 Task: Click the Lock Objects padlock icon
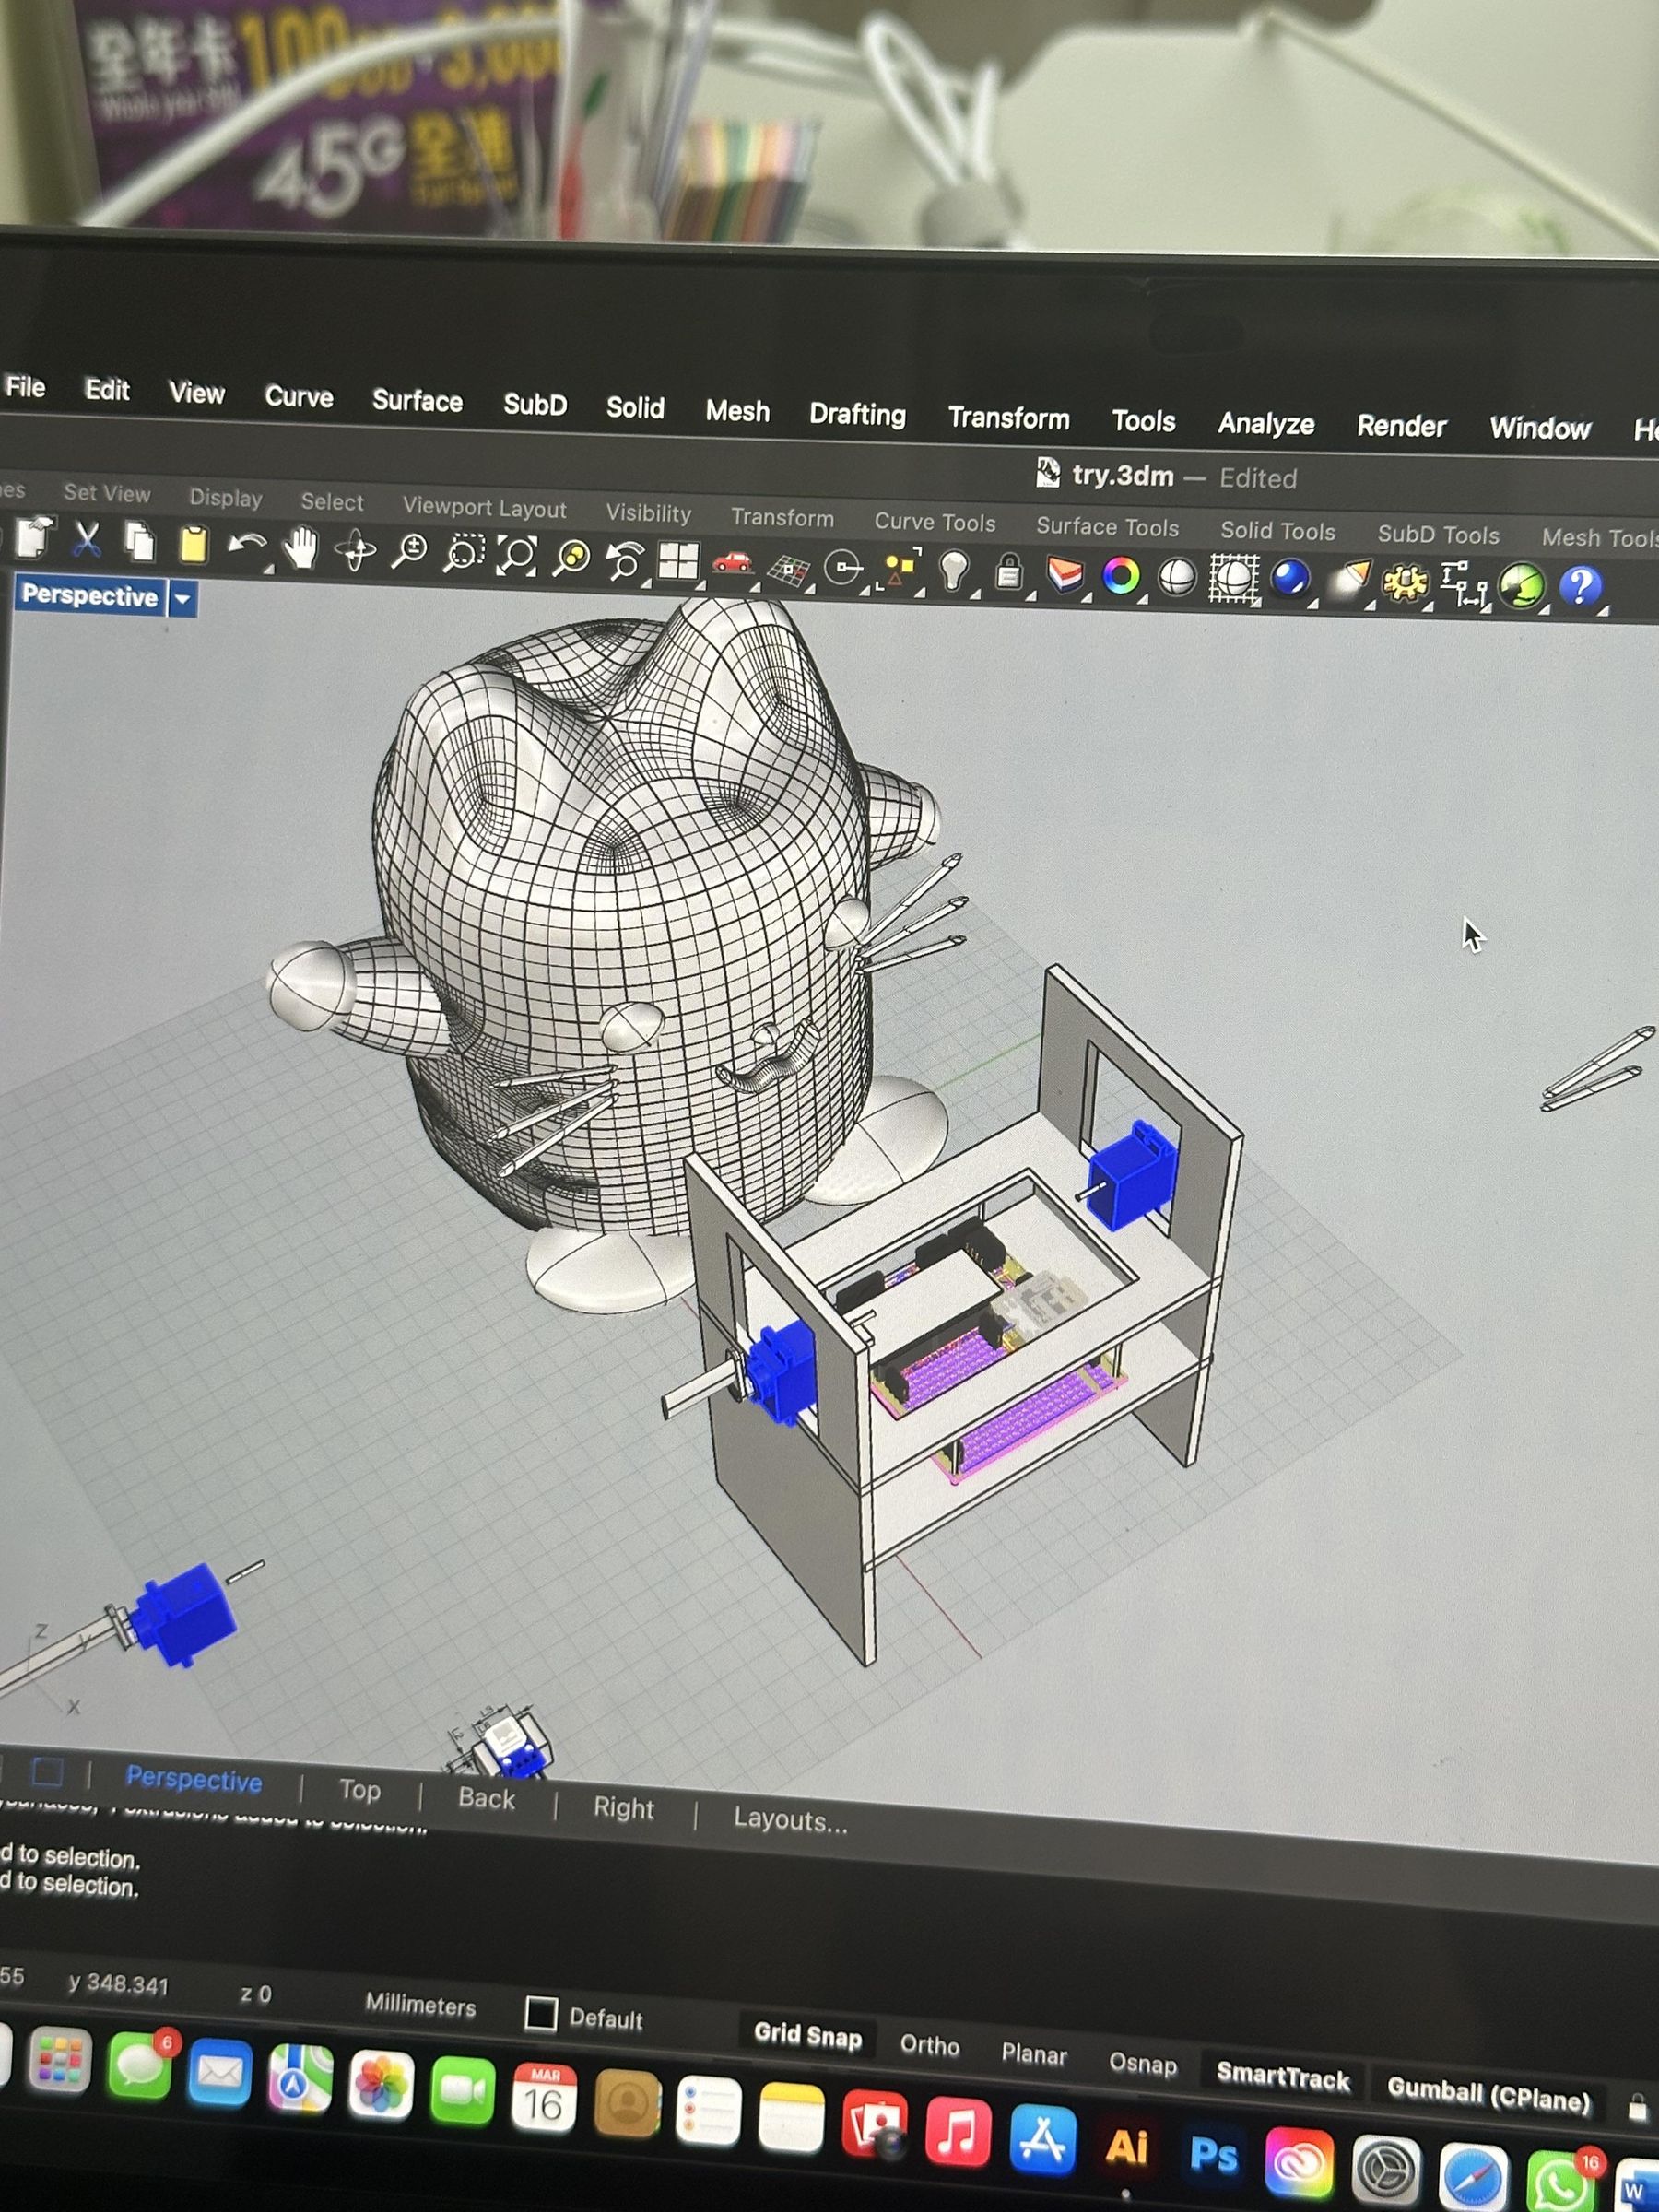(x=1010, y=574)
